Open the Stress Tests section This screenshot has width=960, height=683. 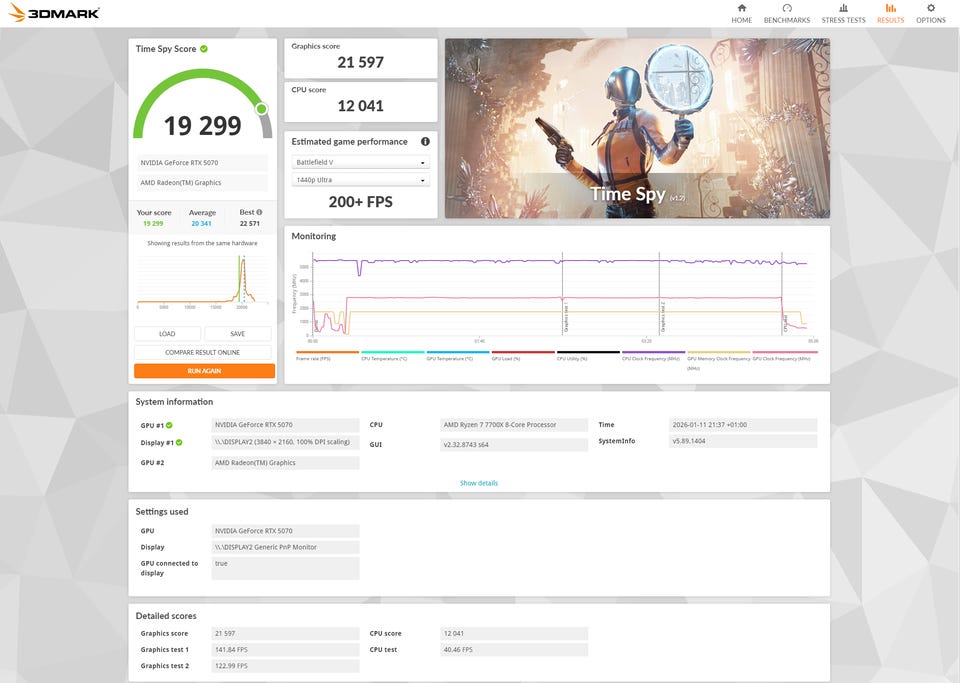pos(843,13)
